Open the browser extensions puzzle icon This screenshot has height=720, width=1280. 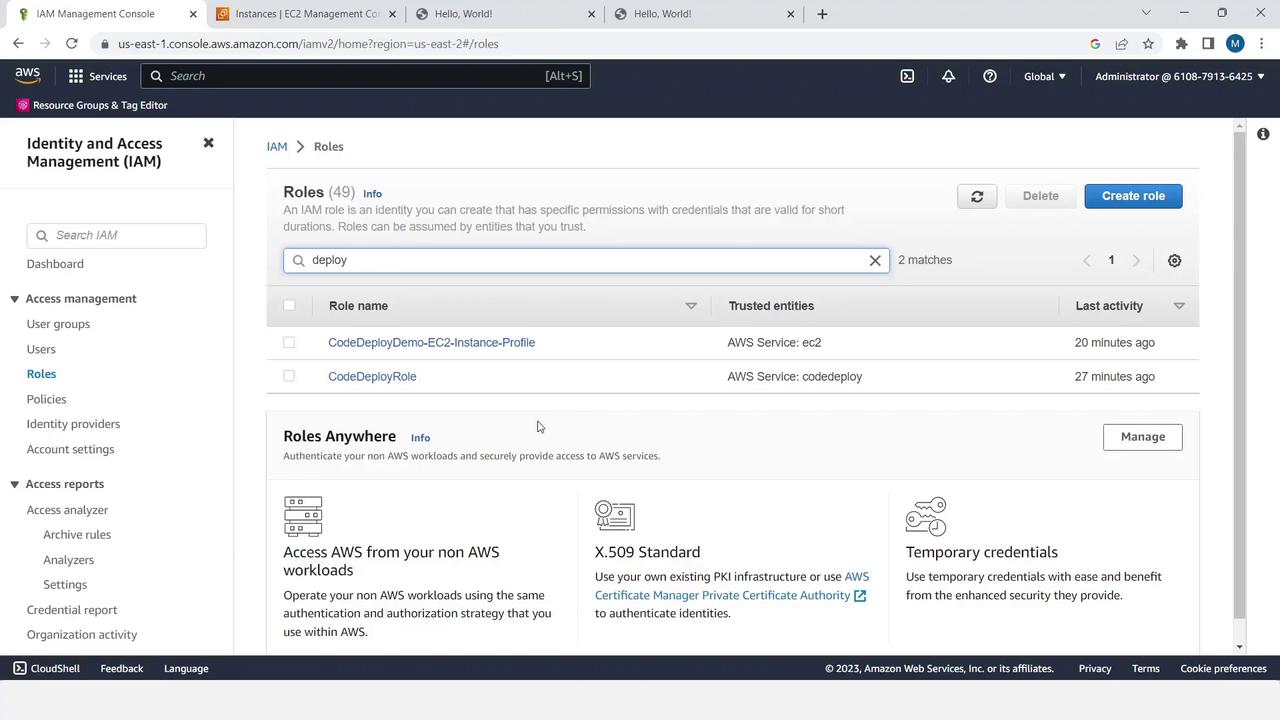(1181, 44)
